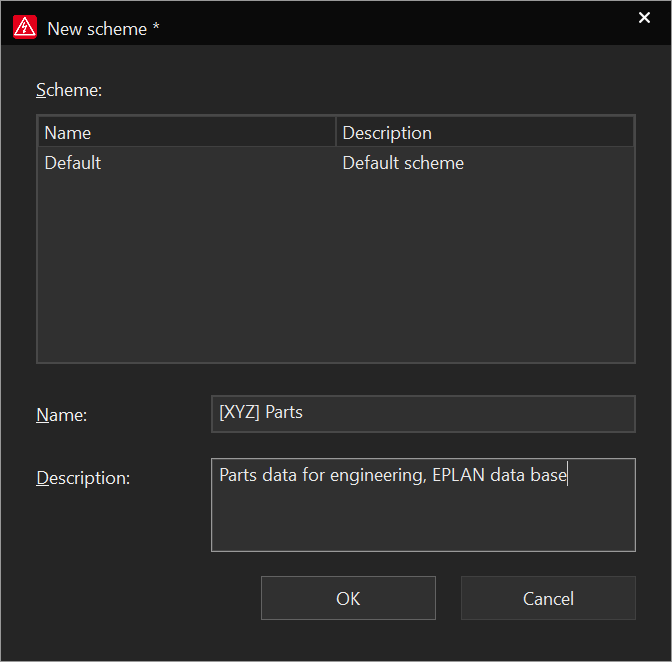This screenshot has height=662, width=672.
Task: Click the EPLAN logo in title bar
Action: click(x=25, y=28)
